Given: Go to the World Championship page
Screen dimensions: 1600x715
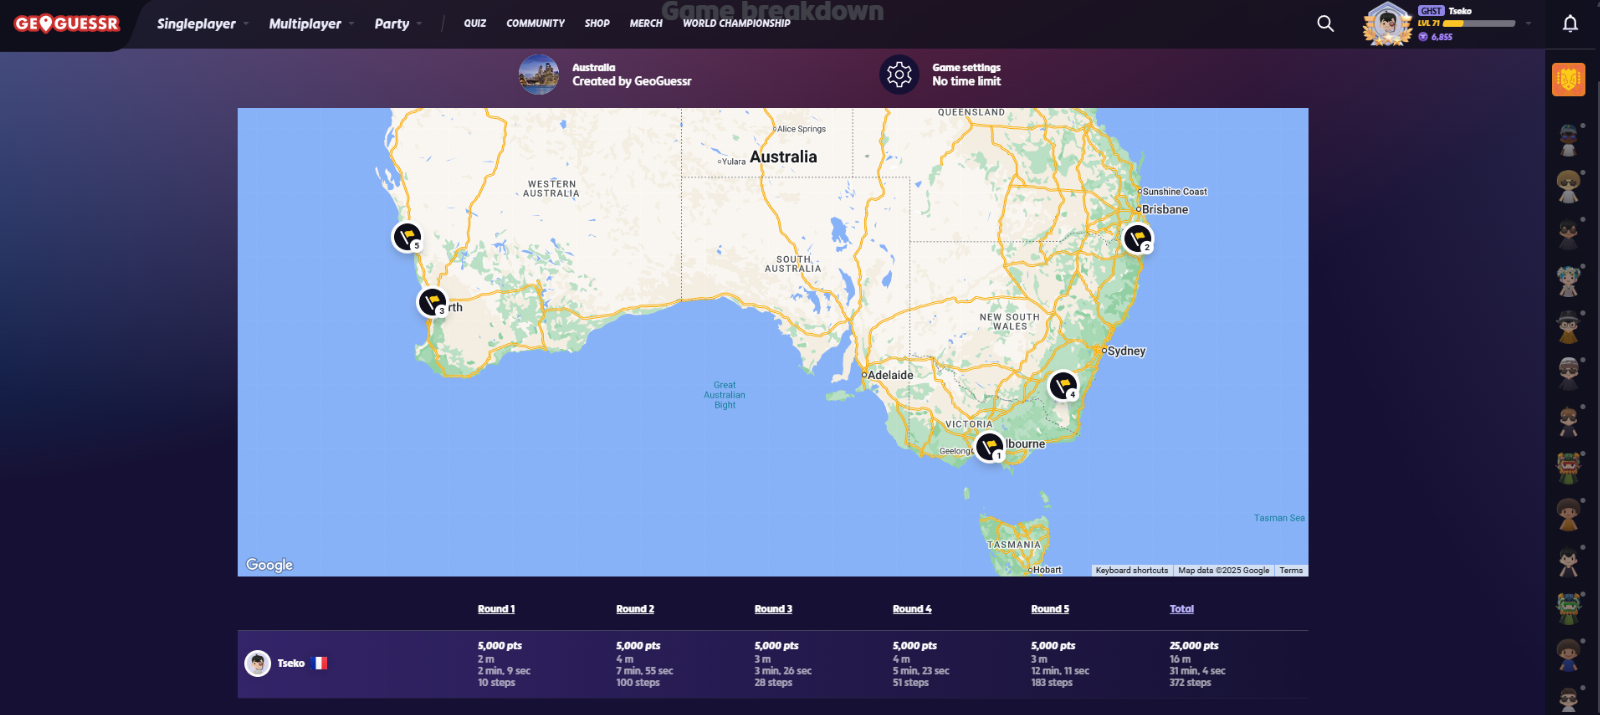Looking at the screenshot, I should coord(736,24).
